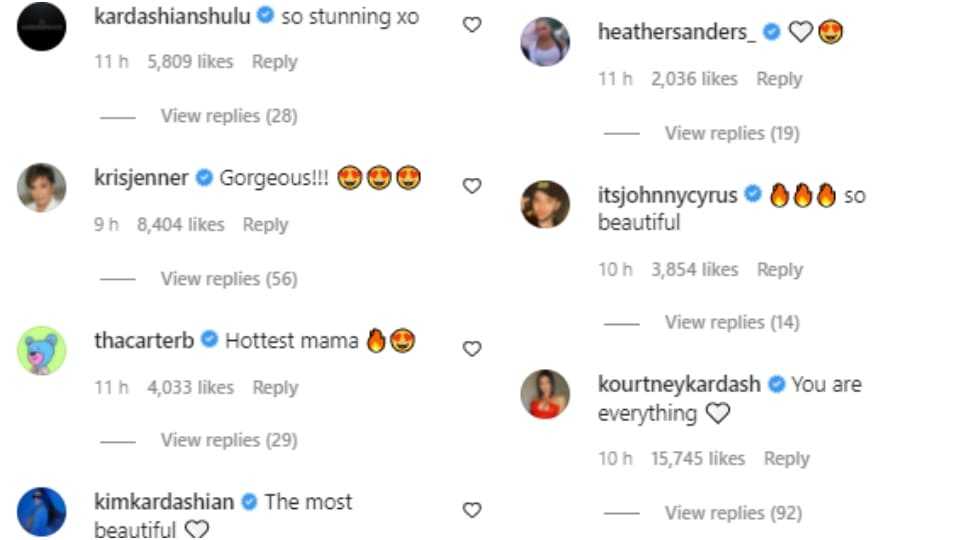This screenshot has height=540, width=960.
Task: Visit the thacarterb username link
Action: pyautogui.click(x=145, y=341)
